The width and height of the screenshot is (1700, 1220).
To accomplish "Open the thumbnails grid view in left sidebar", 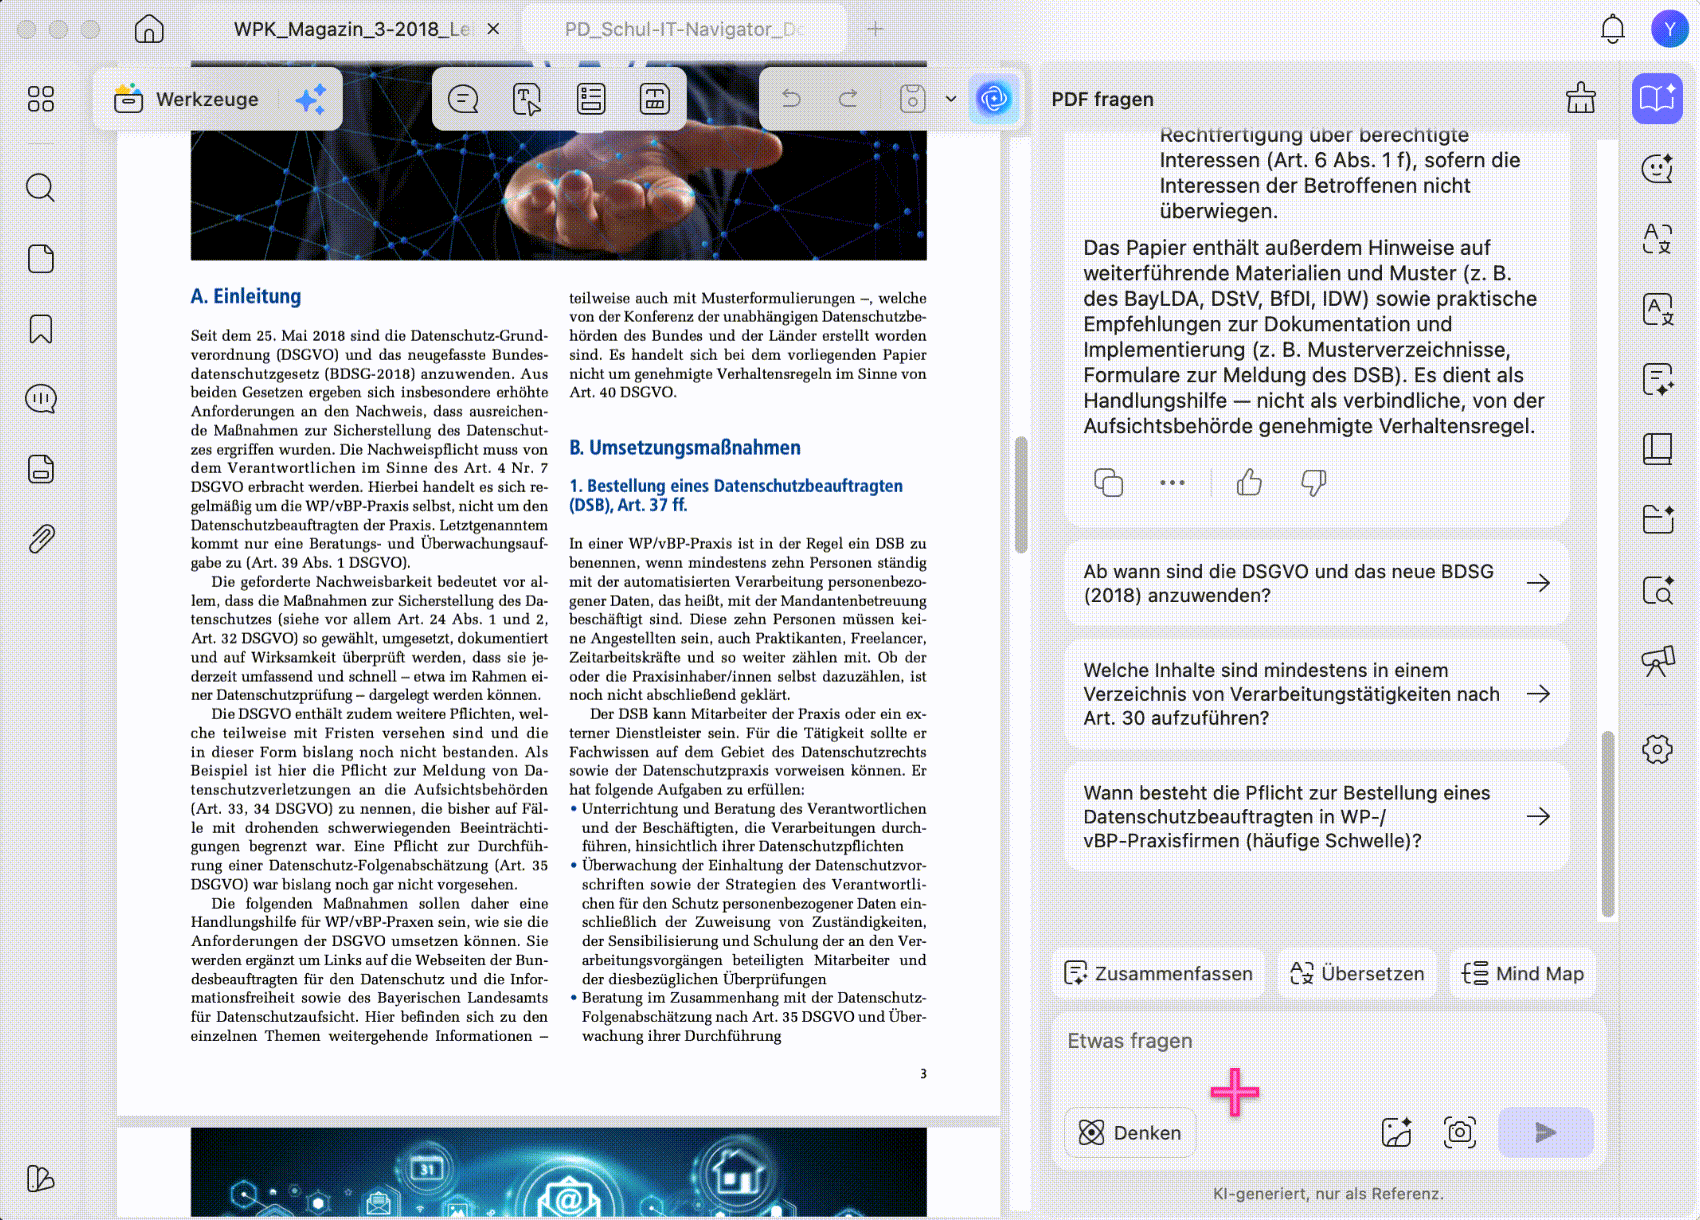I will (41, 99).
